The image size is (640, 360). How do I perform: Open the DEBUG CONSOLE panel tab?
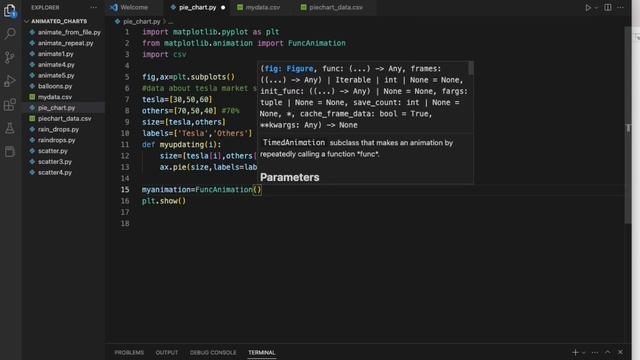click(x=213, y=352)
